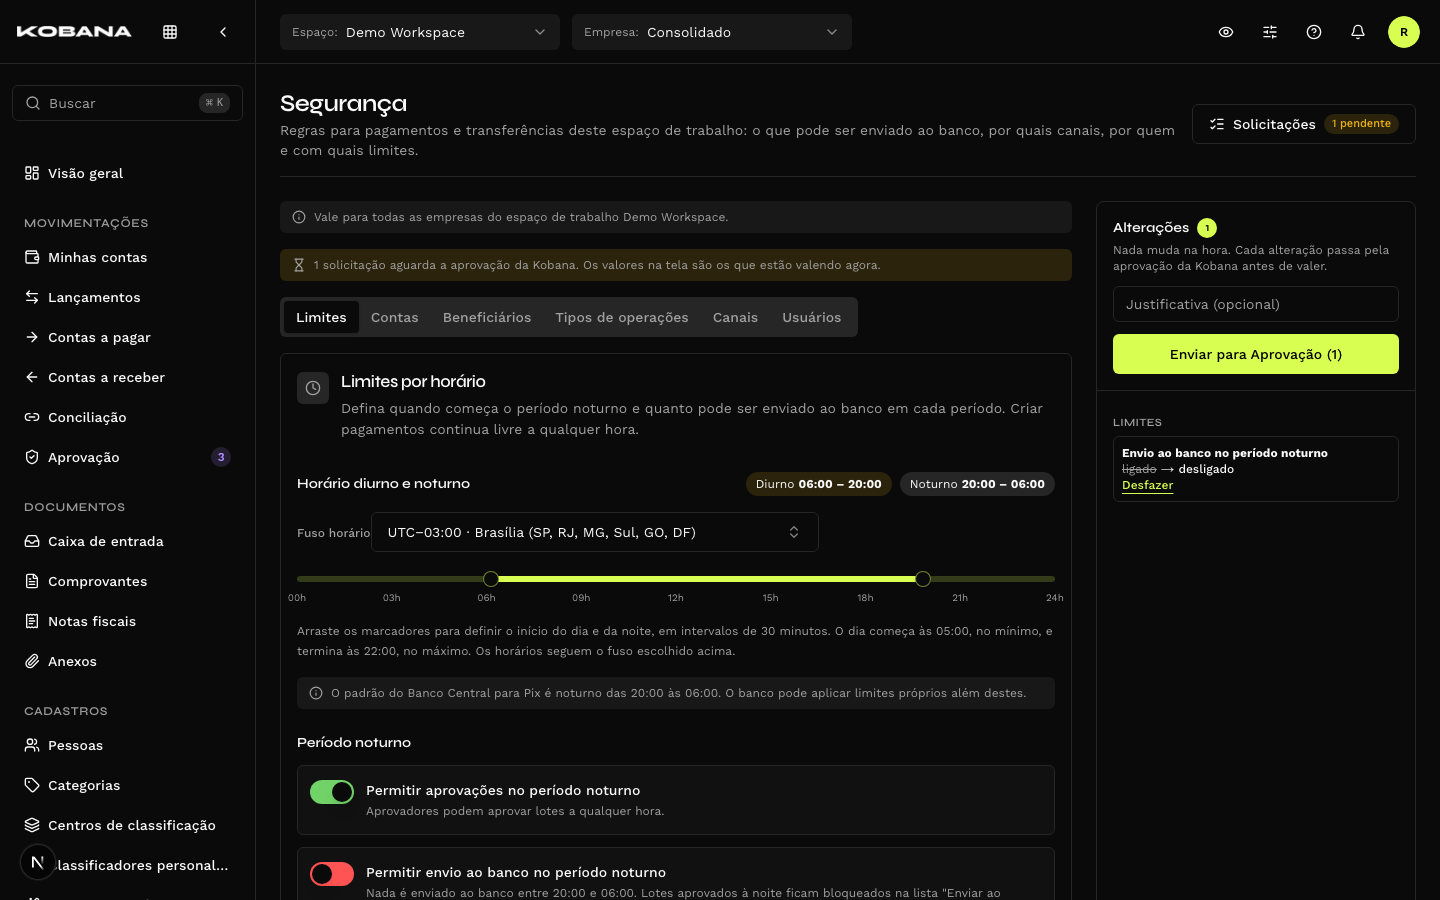Open the apps grid icon beside Kobana logo
Viewport: 1440px width, 900px height.
tap(170, 32)
